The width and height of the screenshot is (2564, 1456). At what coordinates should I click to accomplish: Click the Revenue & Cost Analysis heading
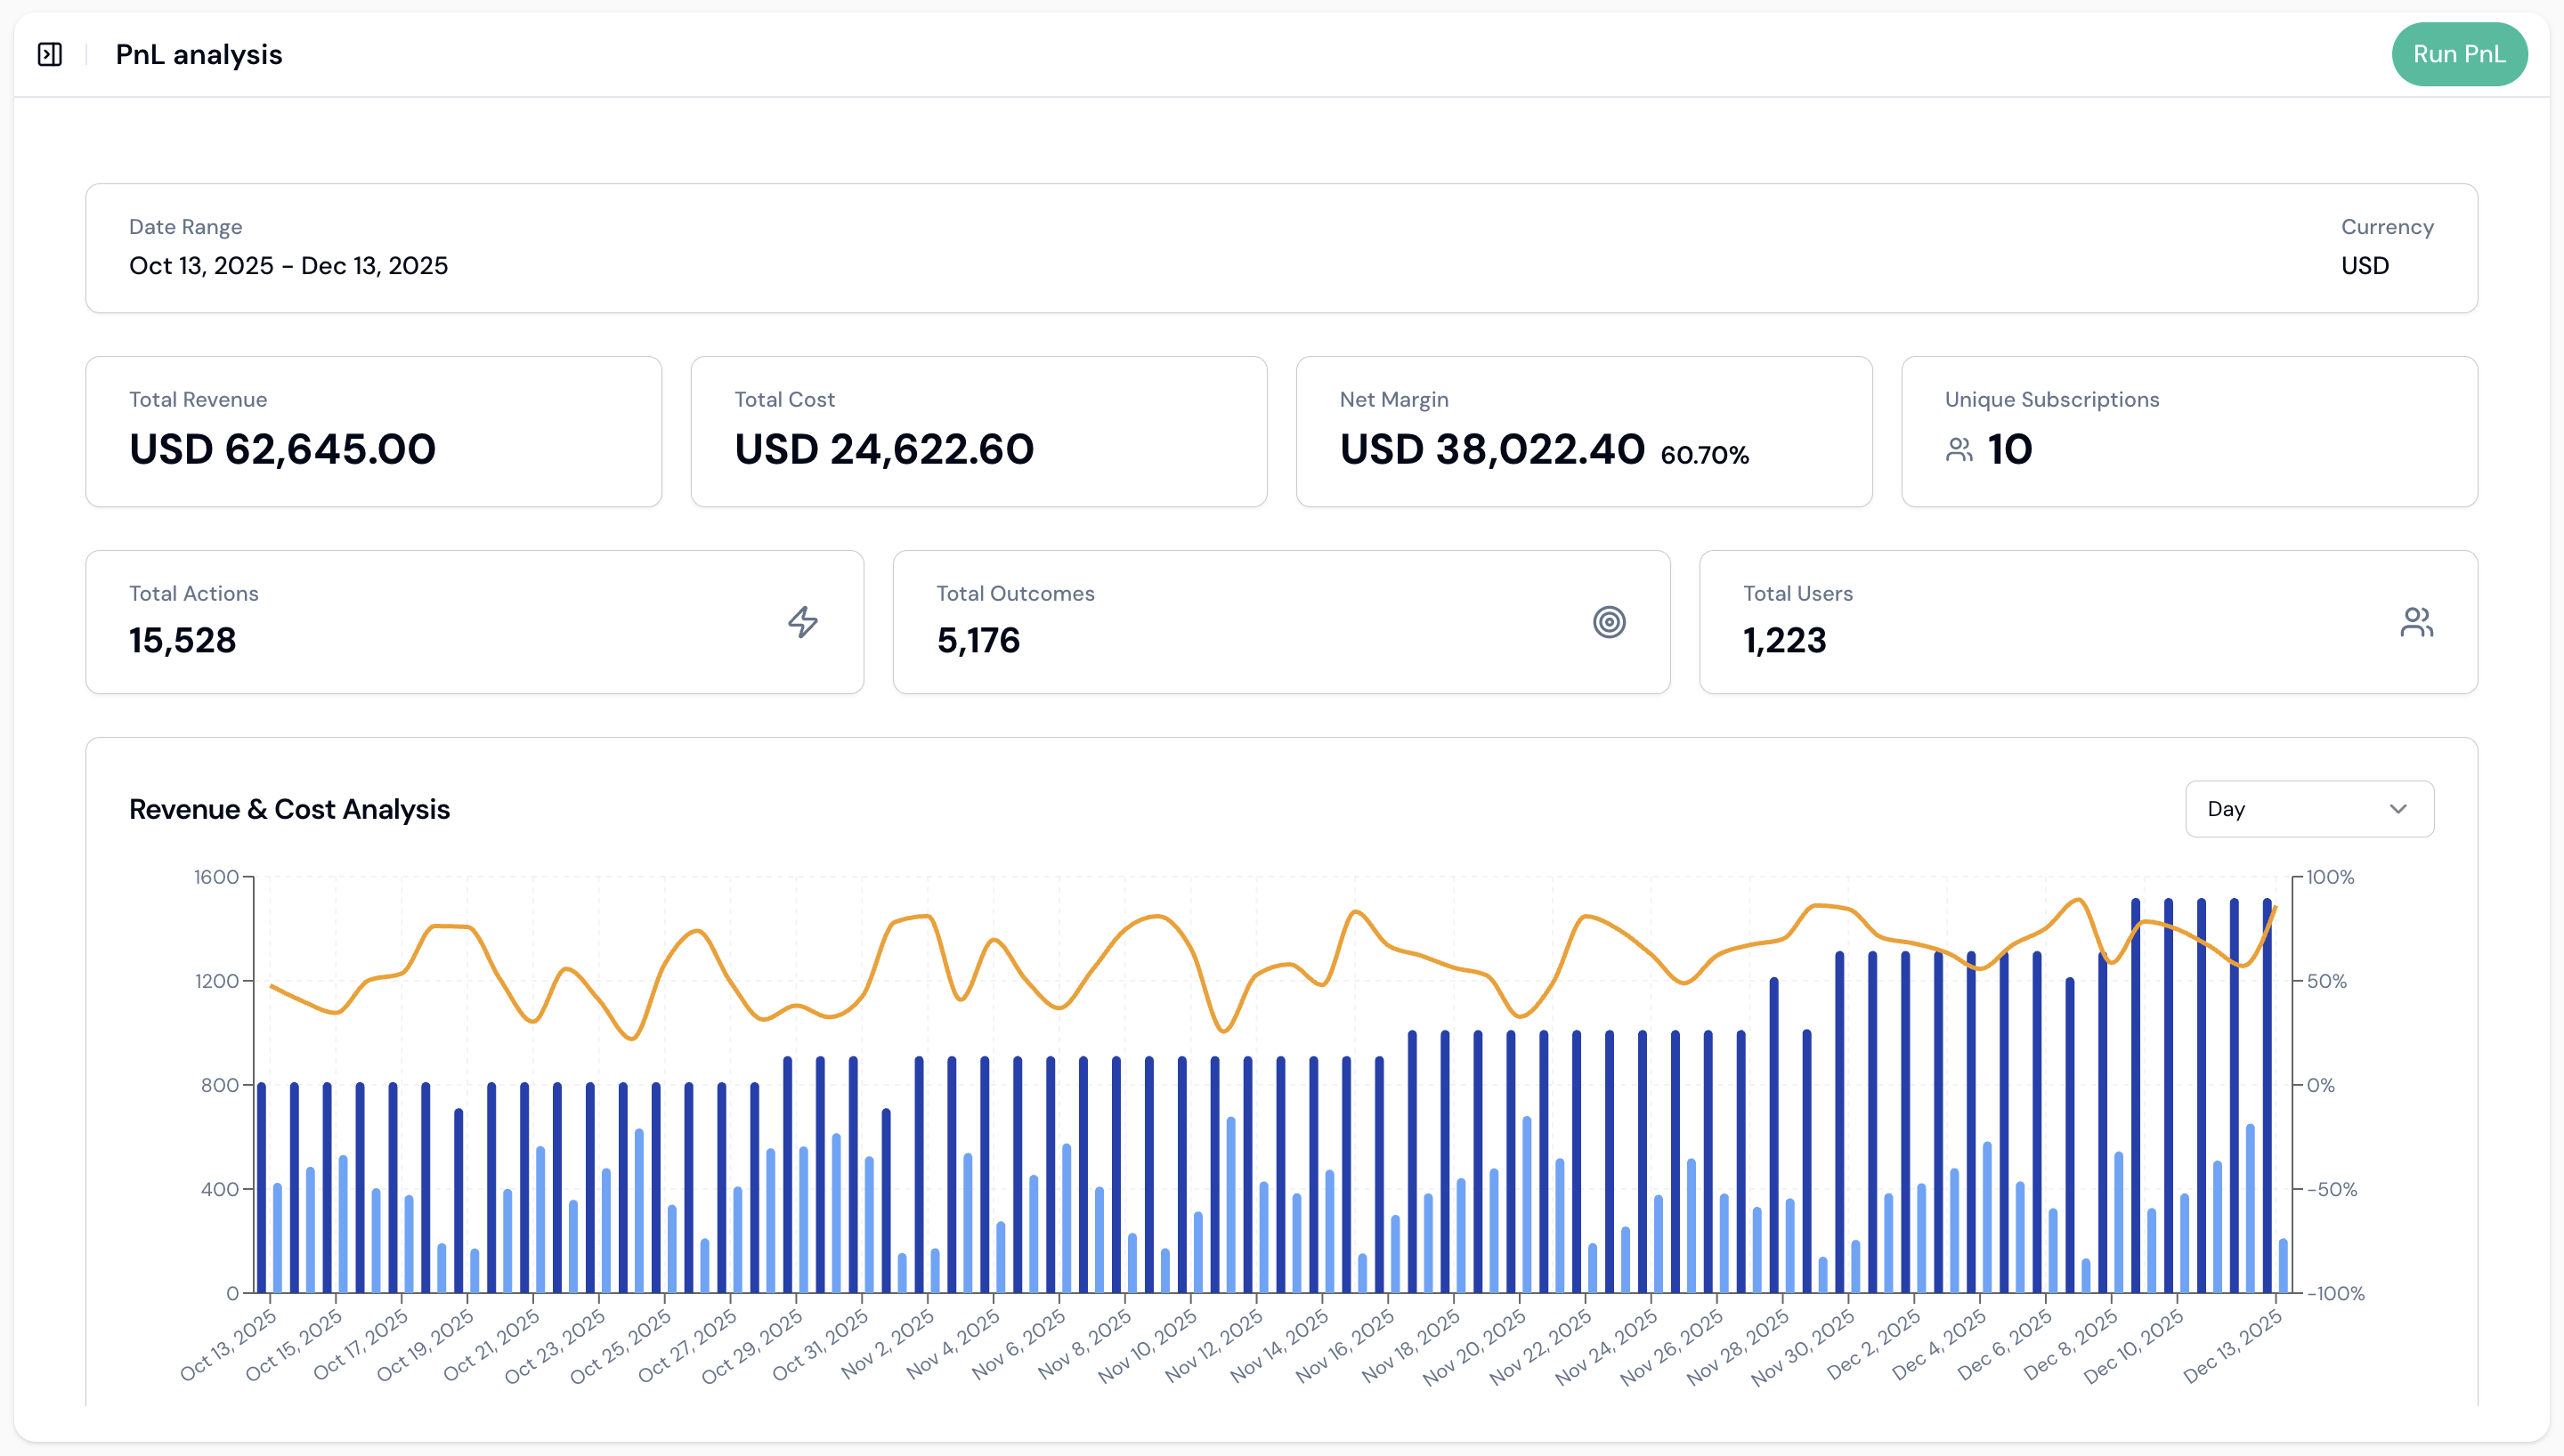click(x=290, y=809)
